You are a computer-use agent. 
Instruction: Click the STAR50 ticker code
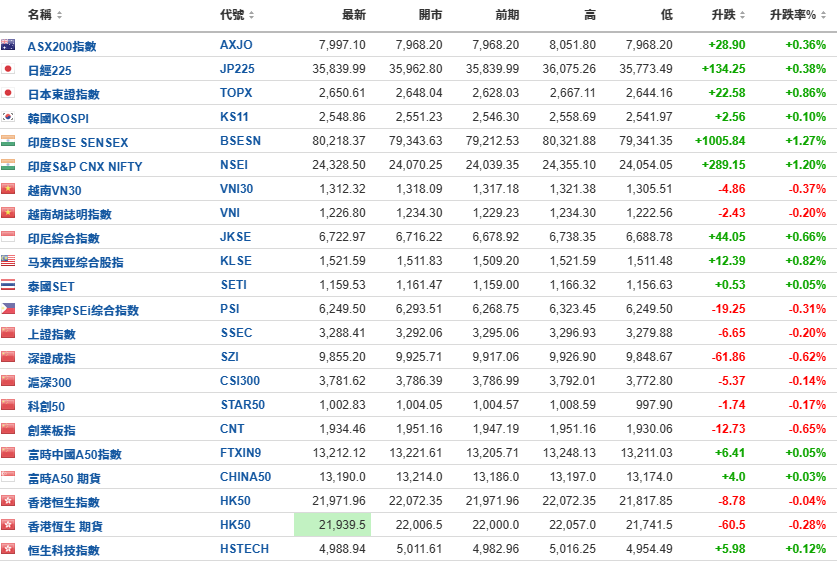(243, 405)
